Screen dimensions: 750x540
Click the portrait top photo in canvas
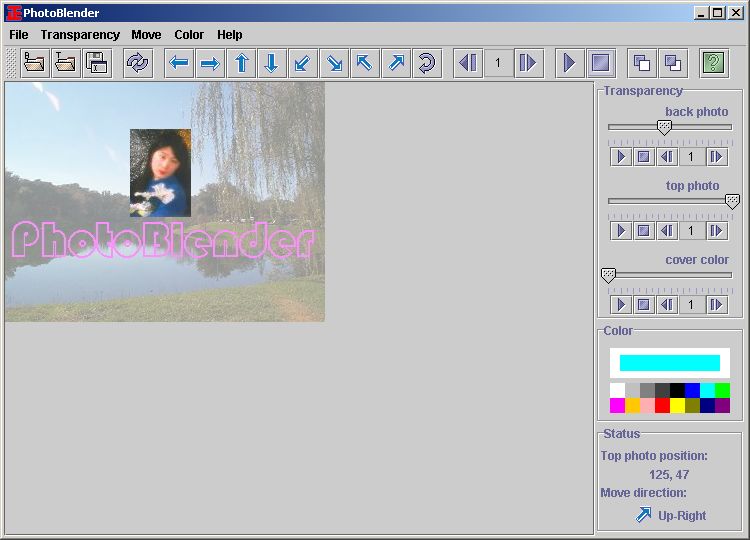coord(160,173)
